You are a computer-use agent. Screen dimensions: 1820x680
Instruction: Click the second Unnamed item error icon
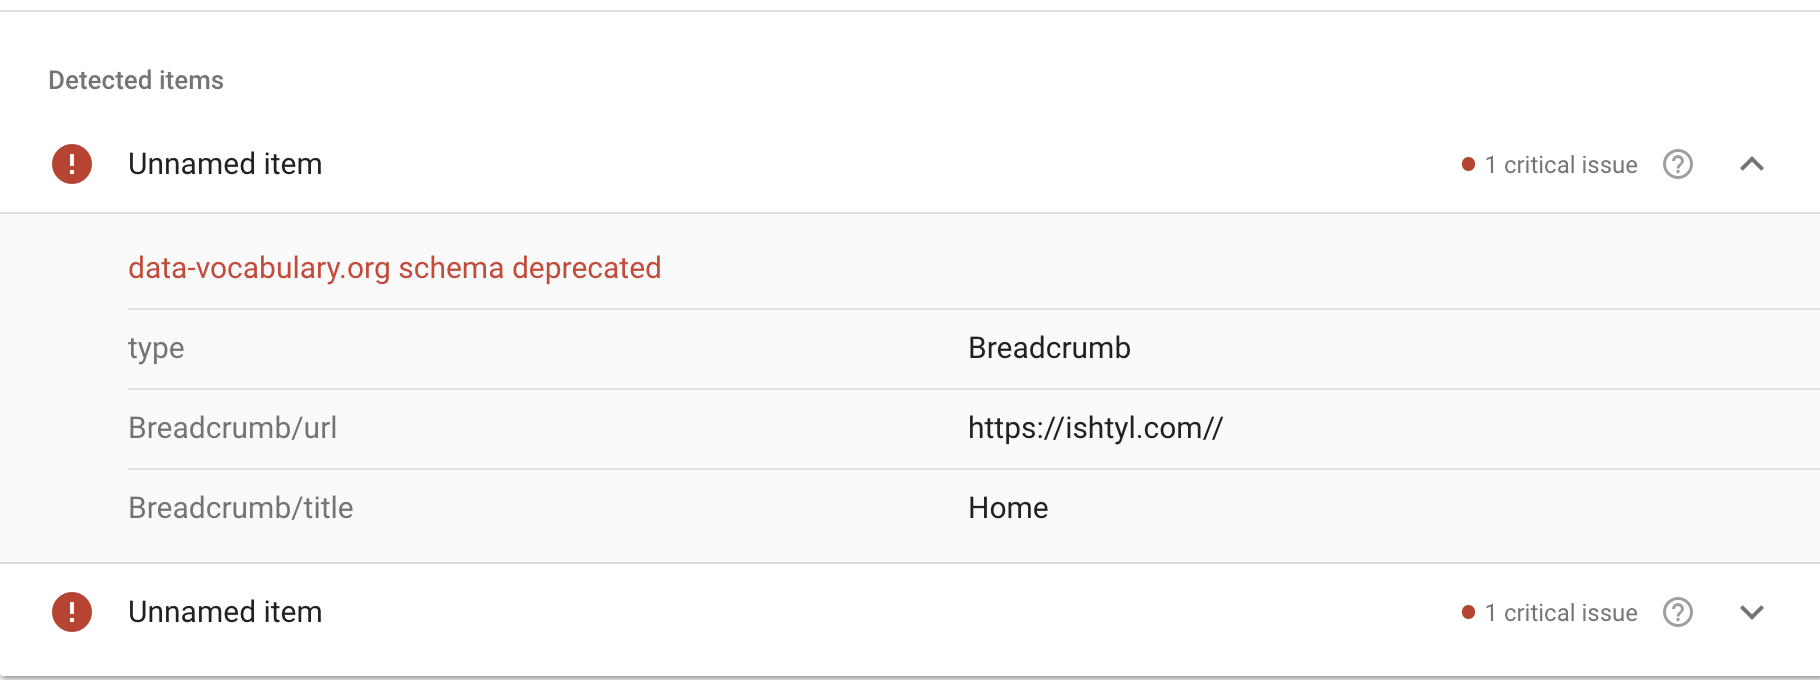[x=72, y=612]
